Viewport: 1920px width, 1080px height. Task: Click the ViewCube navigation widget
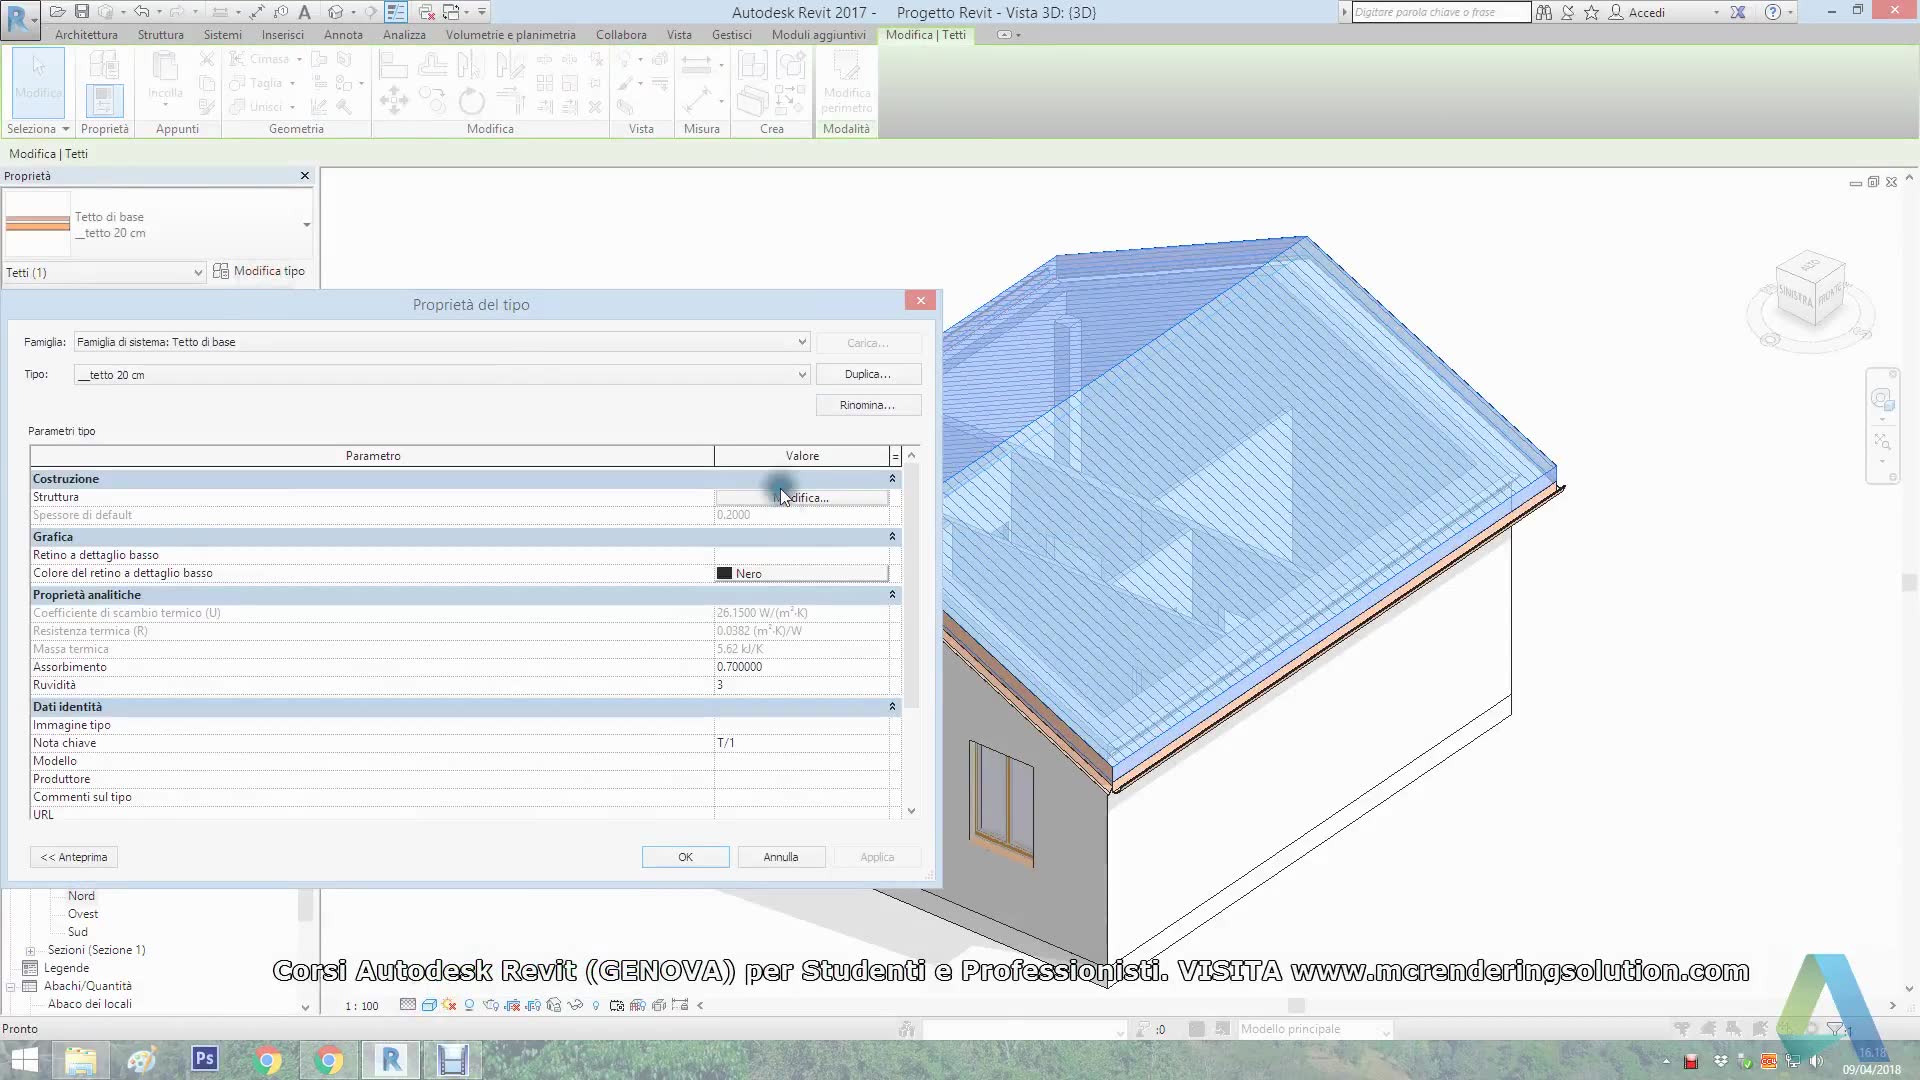click(x=1809, y=292)
